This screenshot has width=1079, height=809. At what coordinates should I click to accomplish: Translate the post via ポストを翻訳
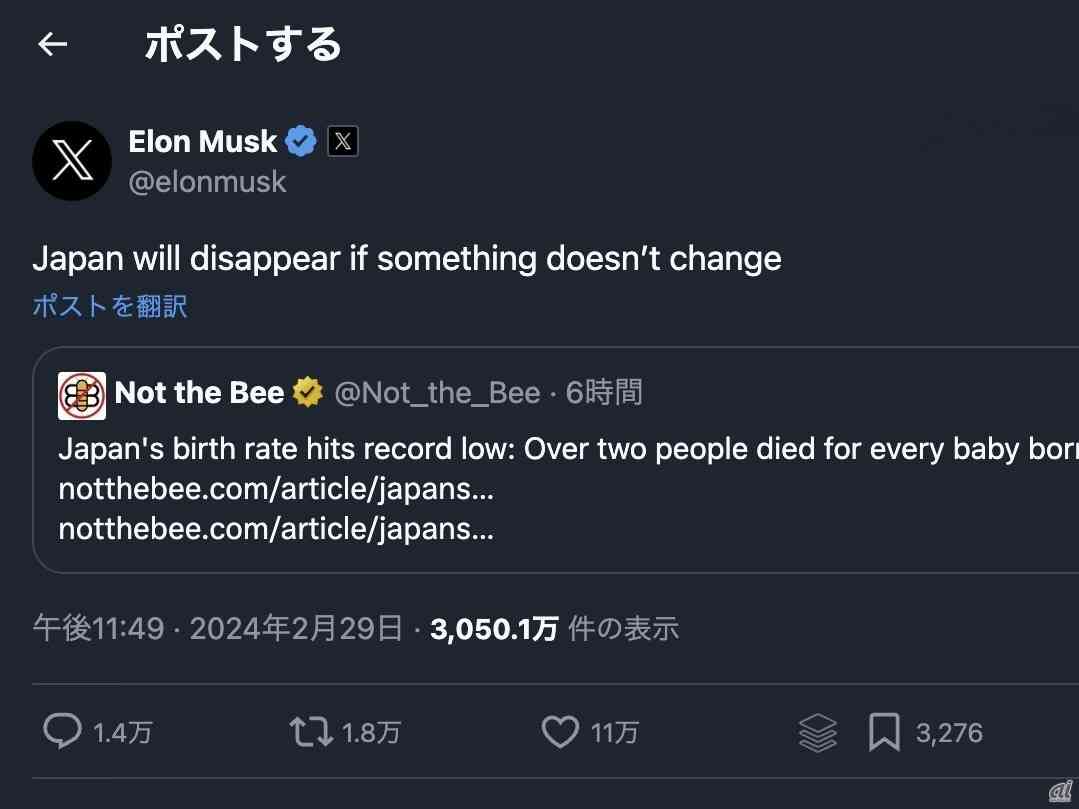(109, 306)
